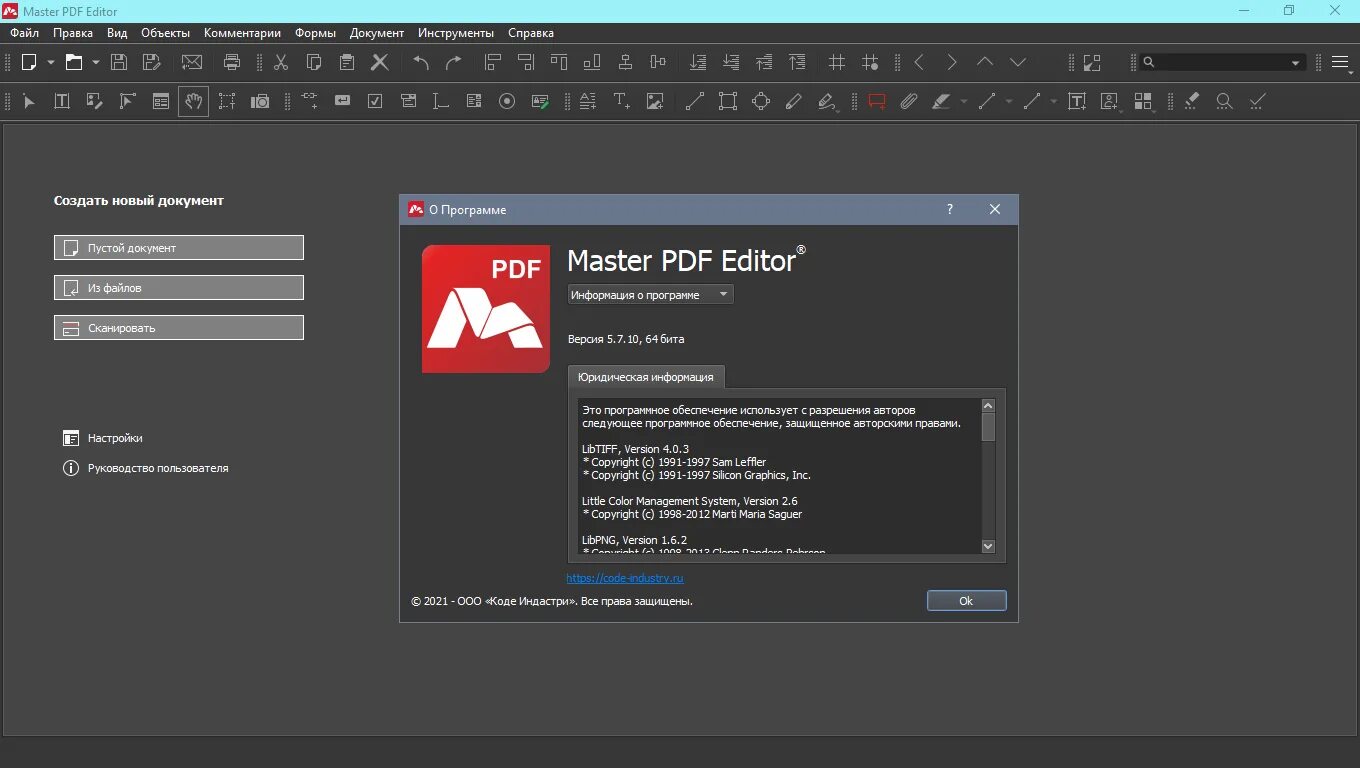
Task: Open the 'Комментарии' menu
Action: [x=243, y=33]
